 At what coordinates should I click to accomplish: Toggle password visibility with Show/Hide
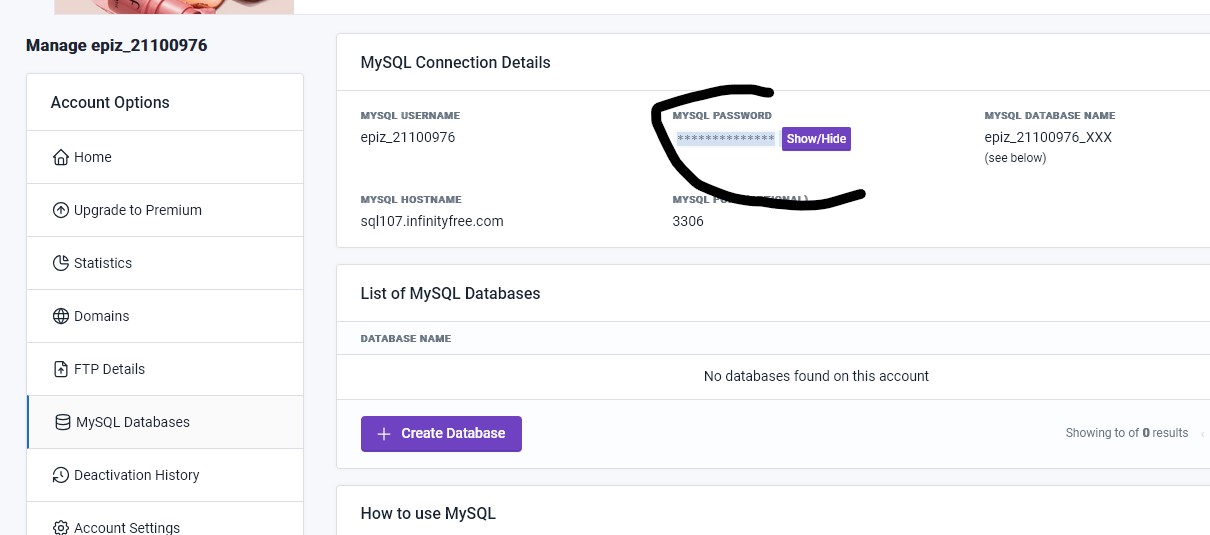(x=816, y=139)
